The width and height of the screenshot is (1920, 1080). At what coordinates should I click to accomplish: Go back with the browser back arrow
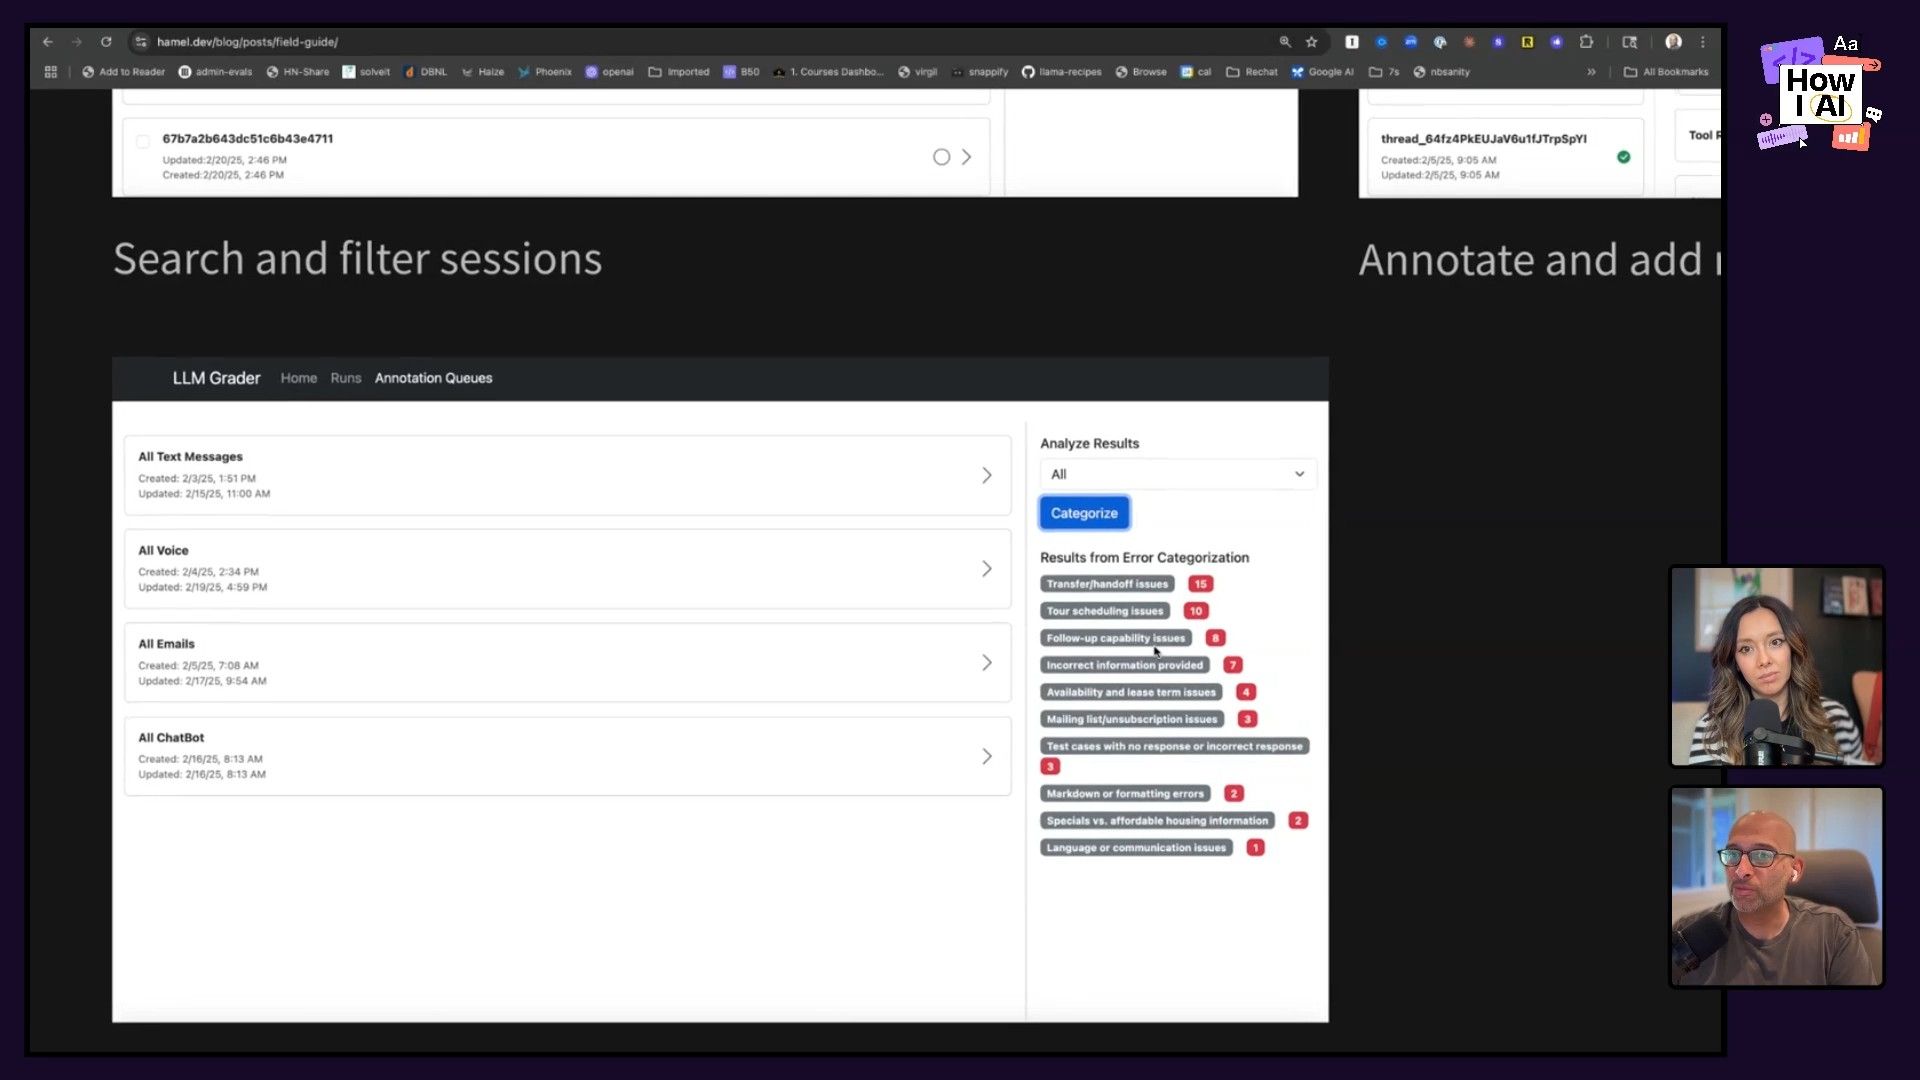coord(48,42)
